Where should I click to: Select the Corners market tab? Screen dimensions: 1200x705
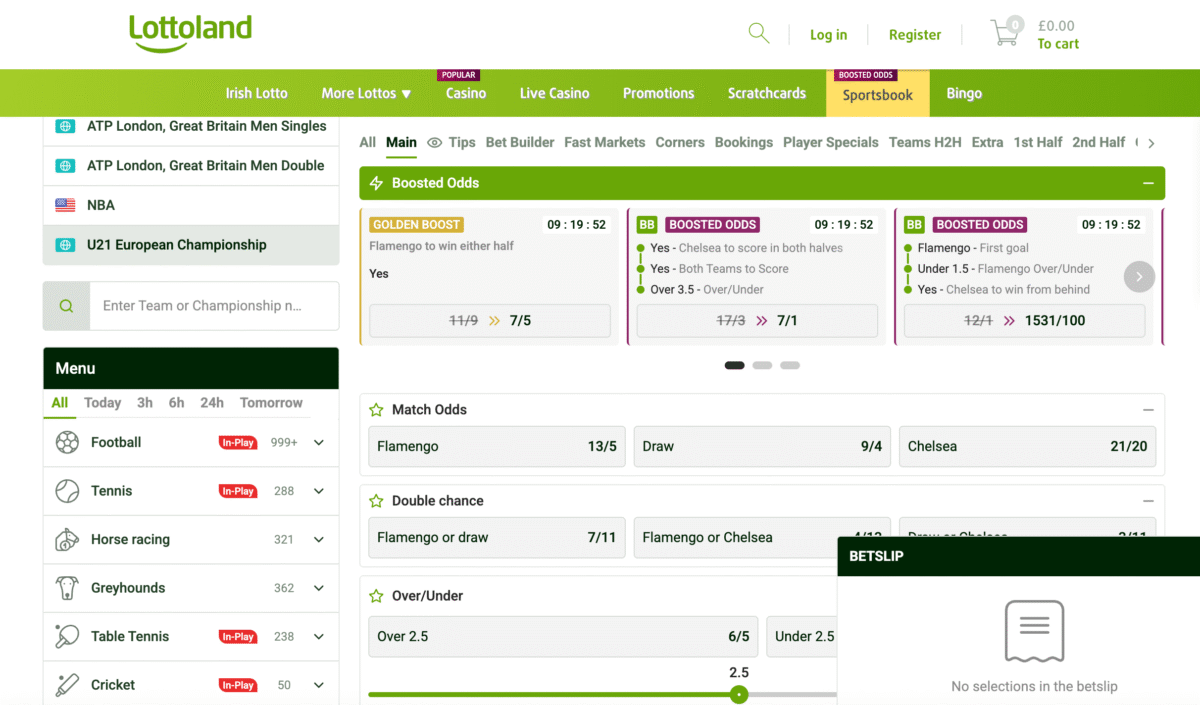(680, 142)
